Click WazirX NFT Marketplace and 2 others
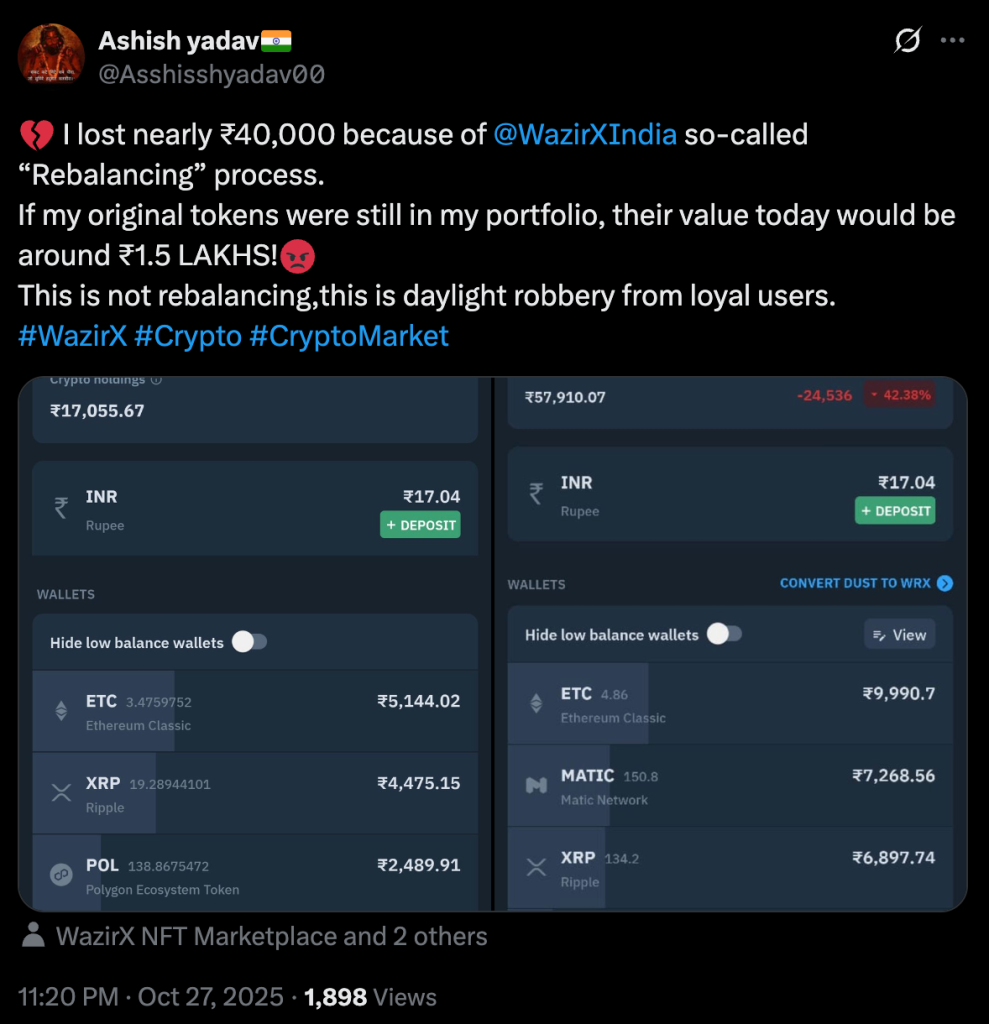Image resolution: width=989 pixels, height=1024 pixels. (x=271, y=936)
